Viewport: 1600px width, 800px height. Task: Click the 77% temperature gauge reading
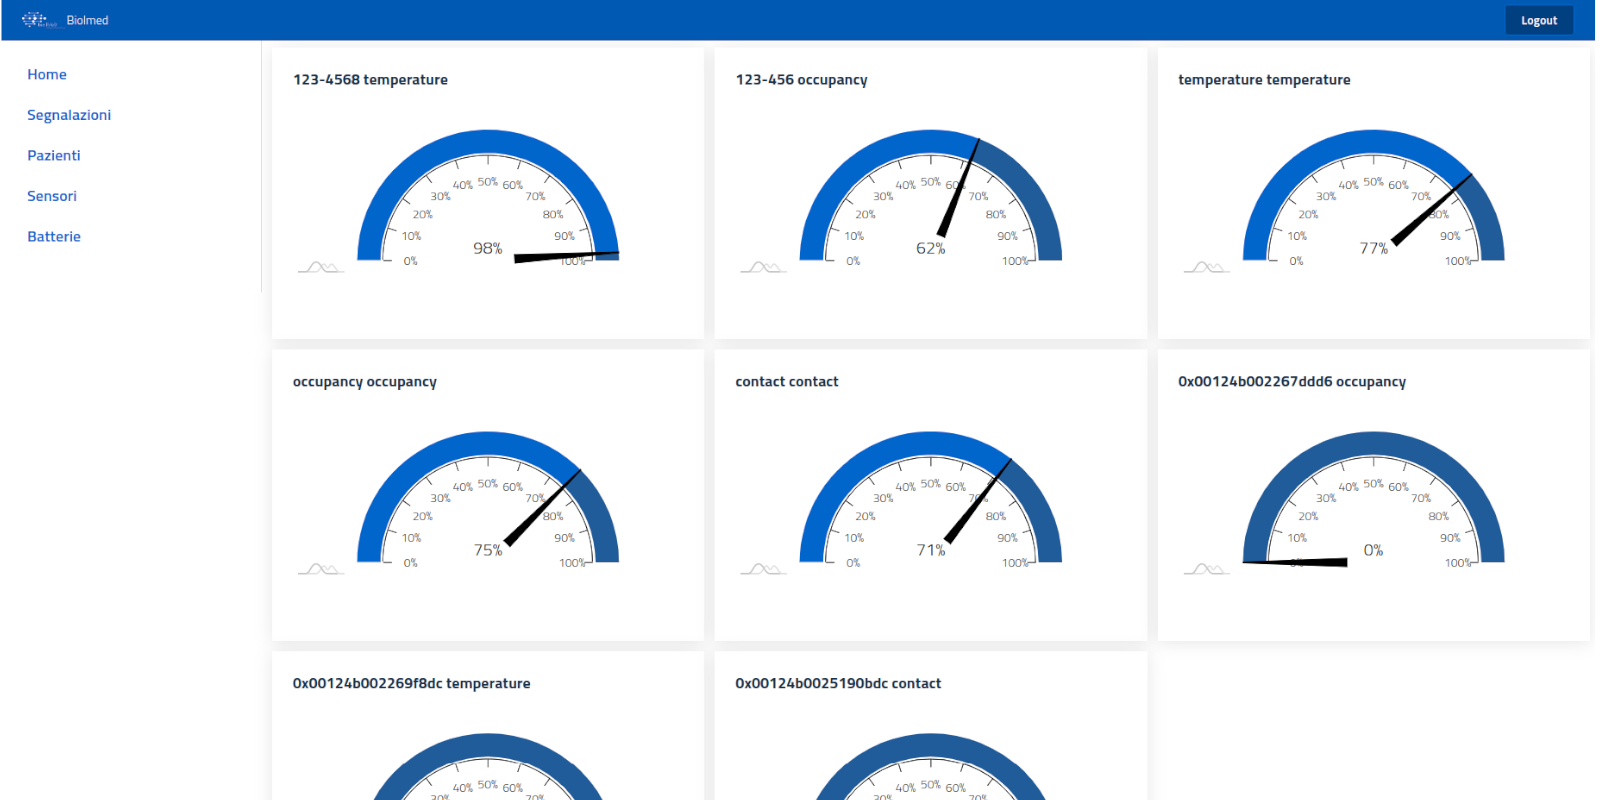coord(1373,248)
